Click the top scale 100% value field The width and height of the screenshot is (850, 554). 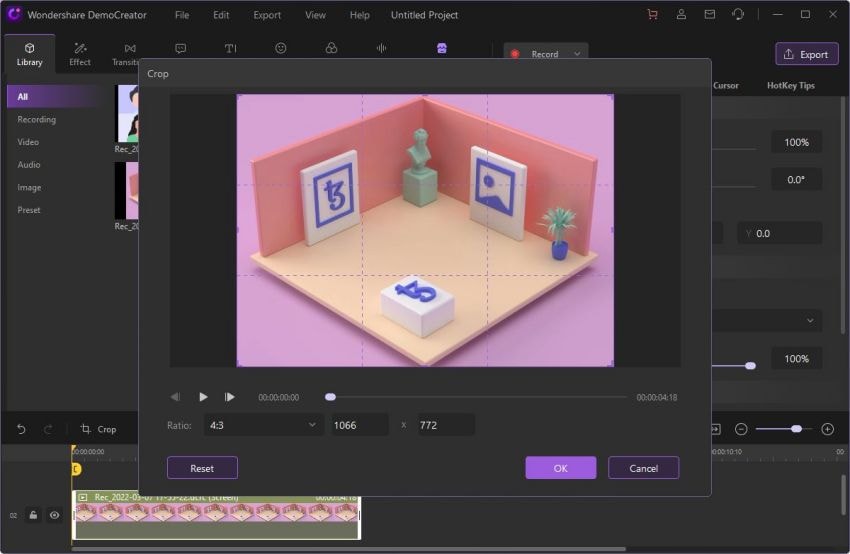tap(796, 142)
